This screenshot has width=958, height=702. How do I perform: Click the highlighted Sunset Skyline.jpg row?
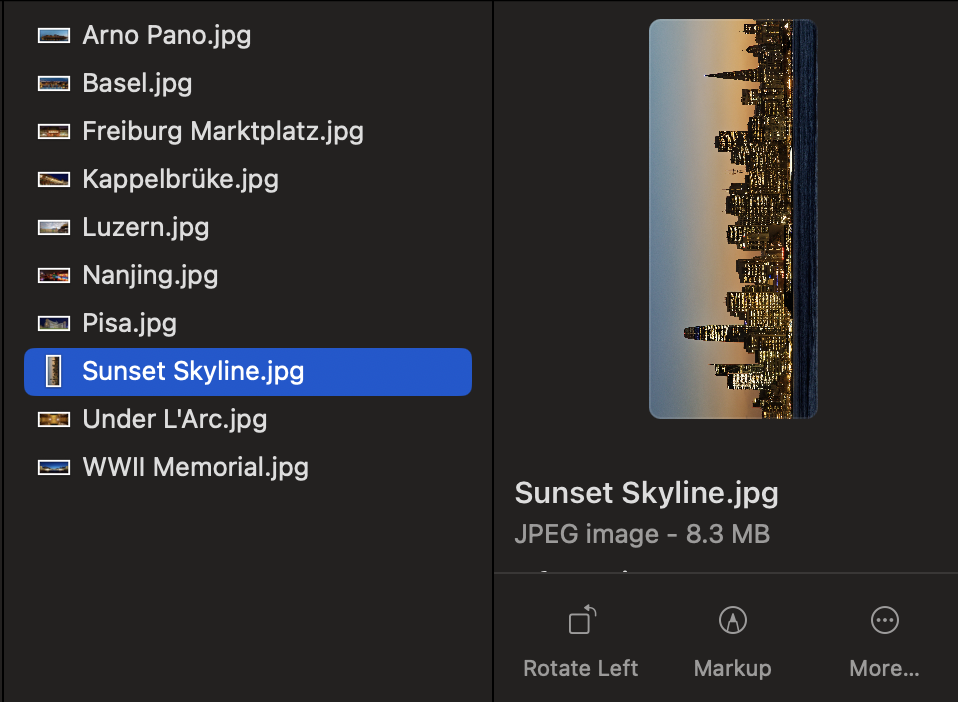coord(248,372)
